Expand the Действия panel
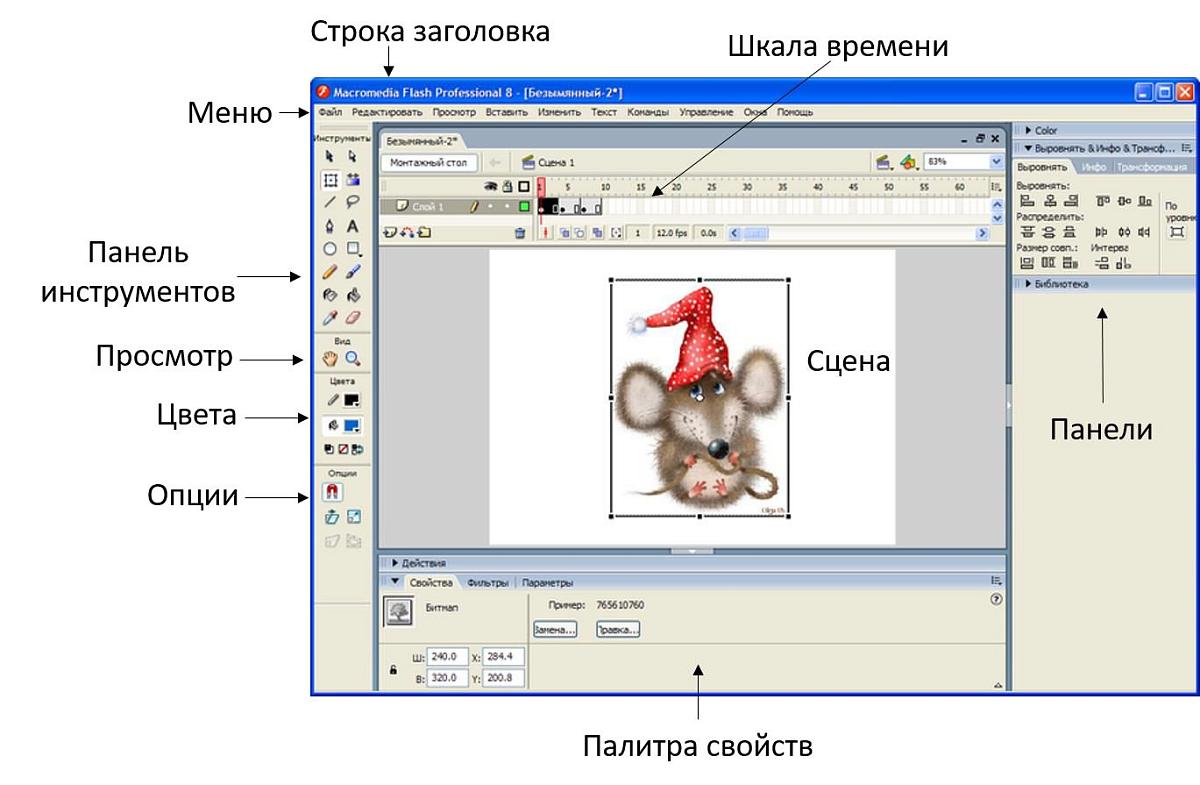 click(x=394, y=563)
